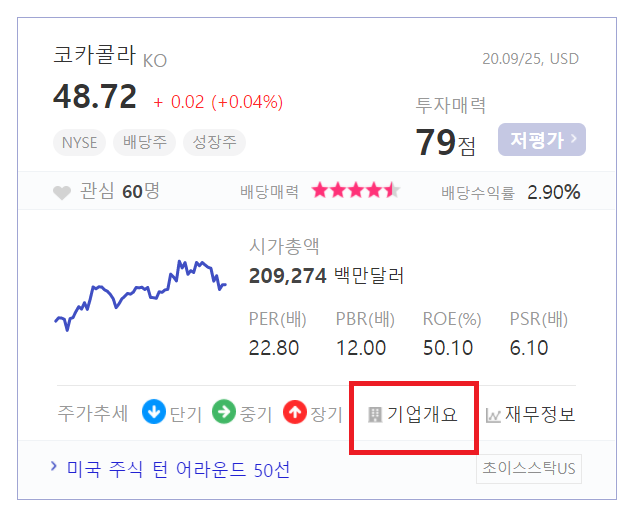
Task: Click the ROE(%) label
Action: [452, 319]
